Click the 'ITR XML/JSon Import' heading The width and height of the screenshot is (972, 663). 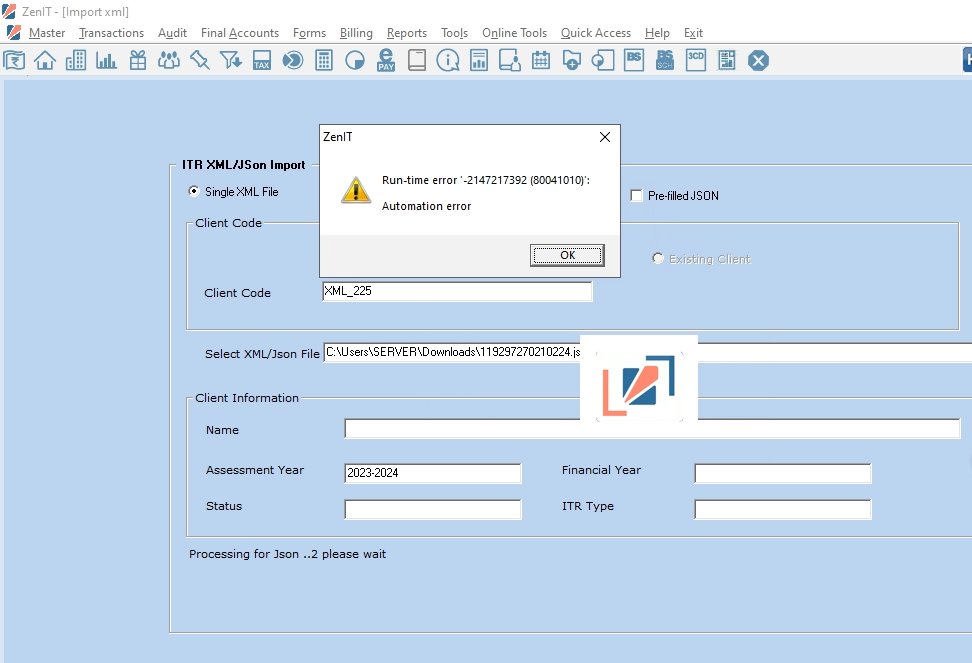244,165
